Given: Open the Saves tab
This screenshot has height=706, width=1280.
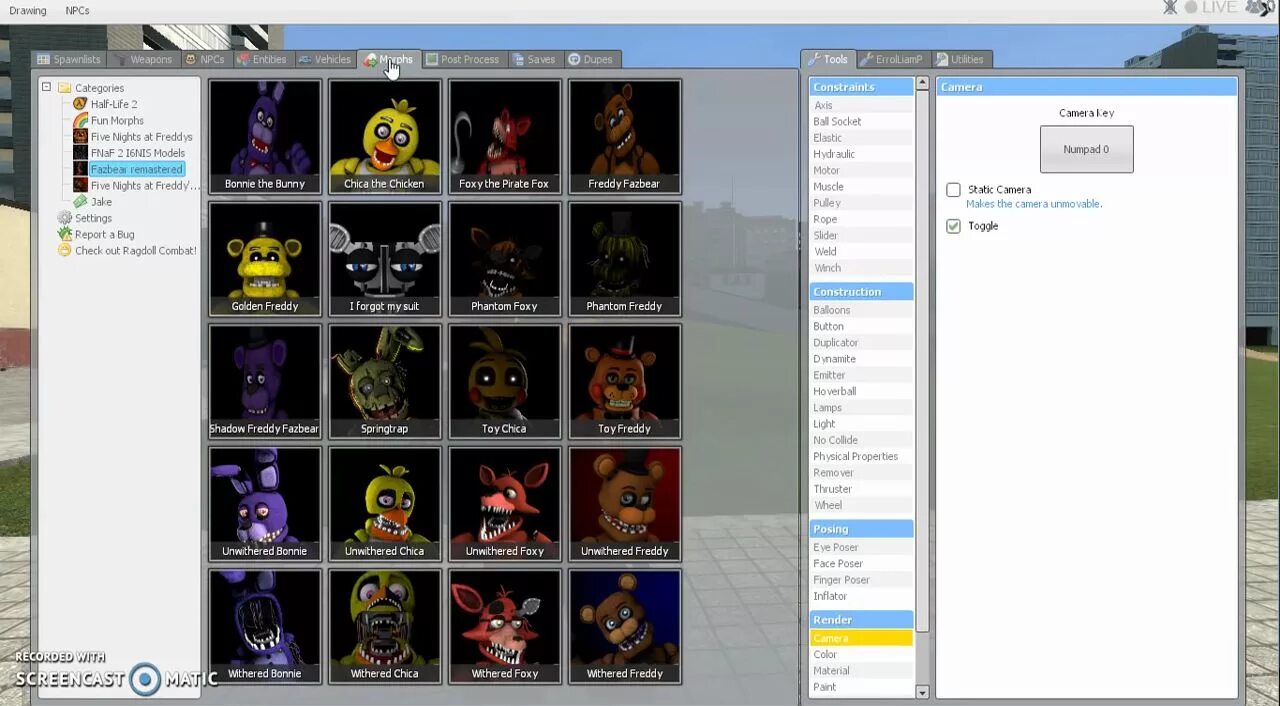Looking at the screenshot, I should [x=534, y=59].
